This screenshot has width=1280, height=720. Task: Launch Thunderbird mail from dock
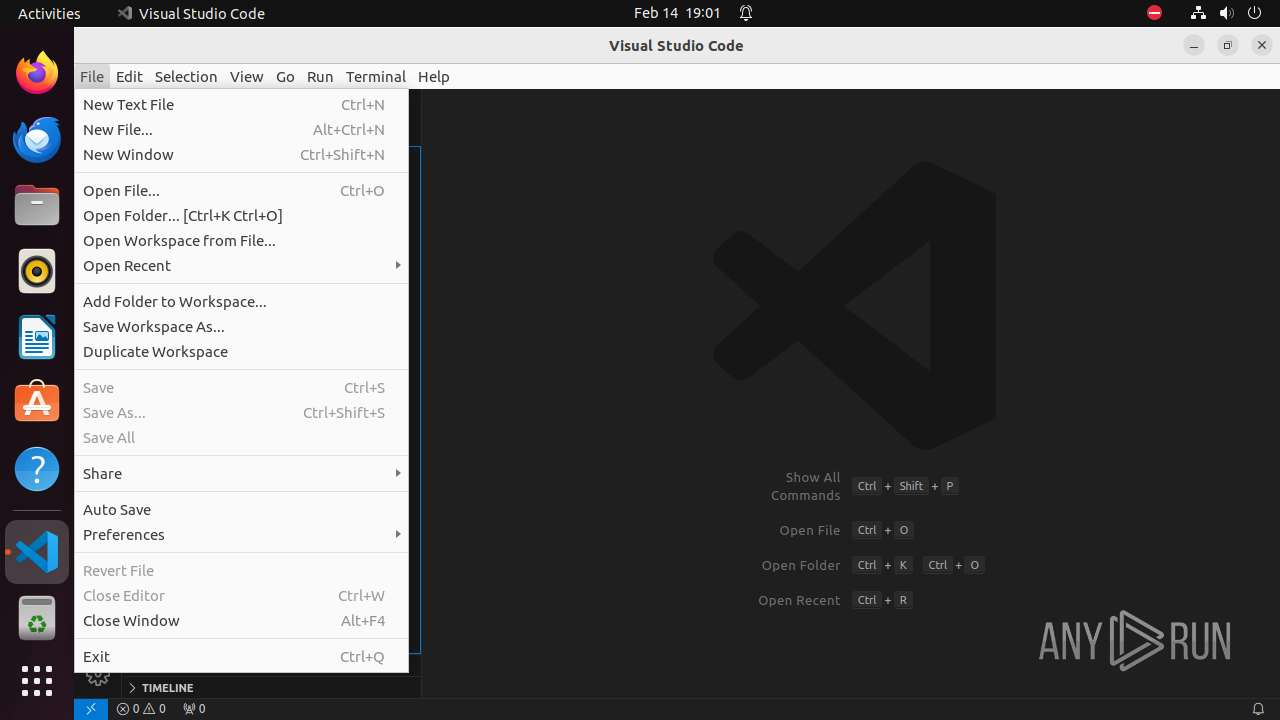(x=37, y=140)
